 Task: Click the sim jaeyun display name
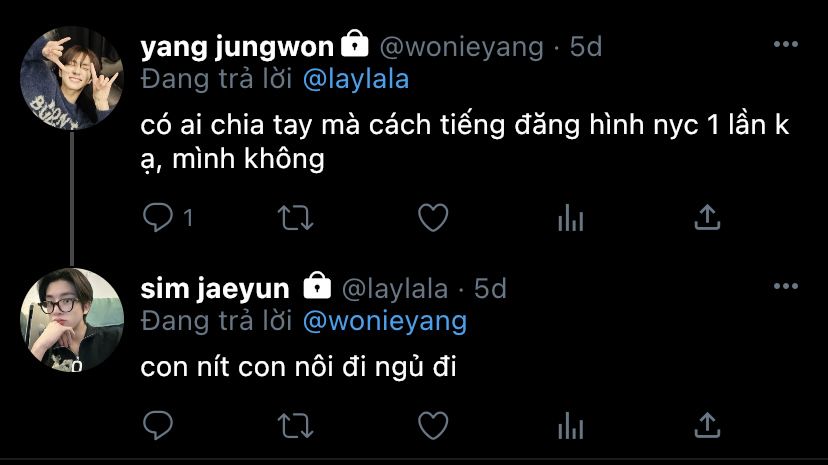pos(215,289)
